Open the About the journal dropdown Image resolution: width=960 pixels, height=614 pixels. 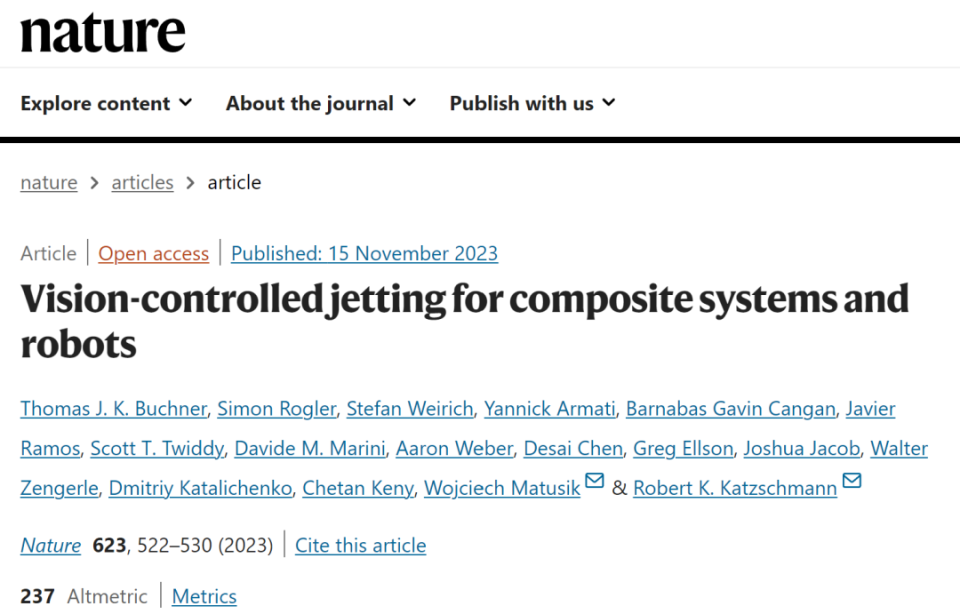coord(320,103)
